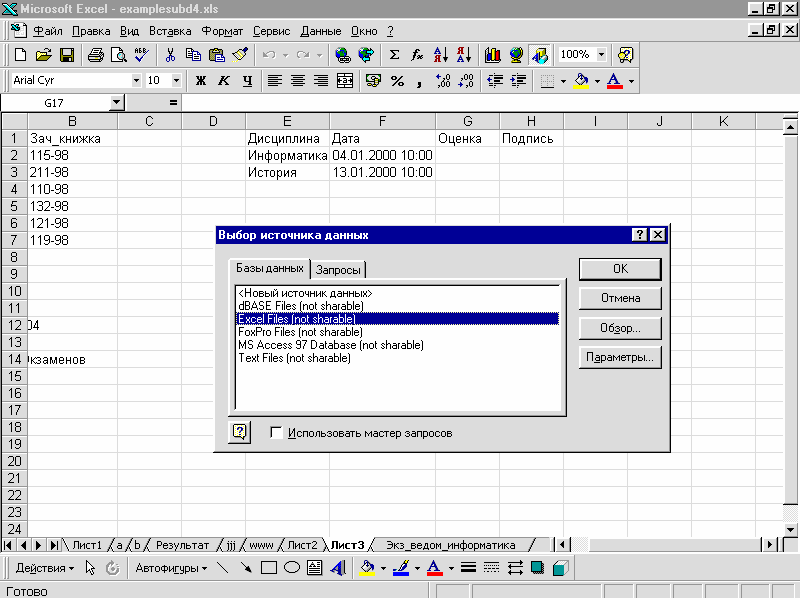Viewport: 800px width, 600px height.
Task: Open the Paste Function fx icon
Action: [x=417, y=55]
